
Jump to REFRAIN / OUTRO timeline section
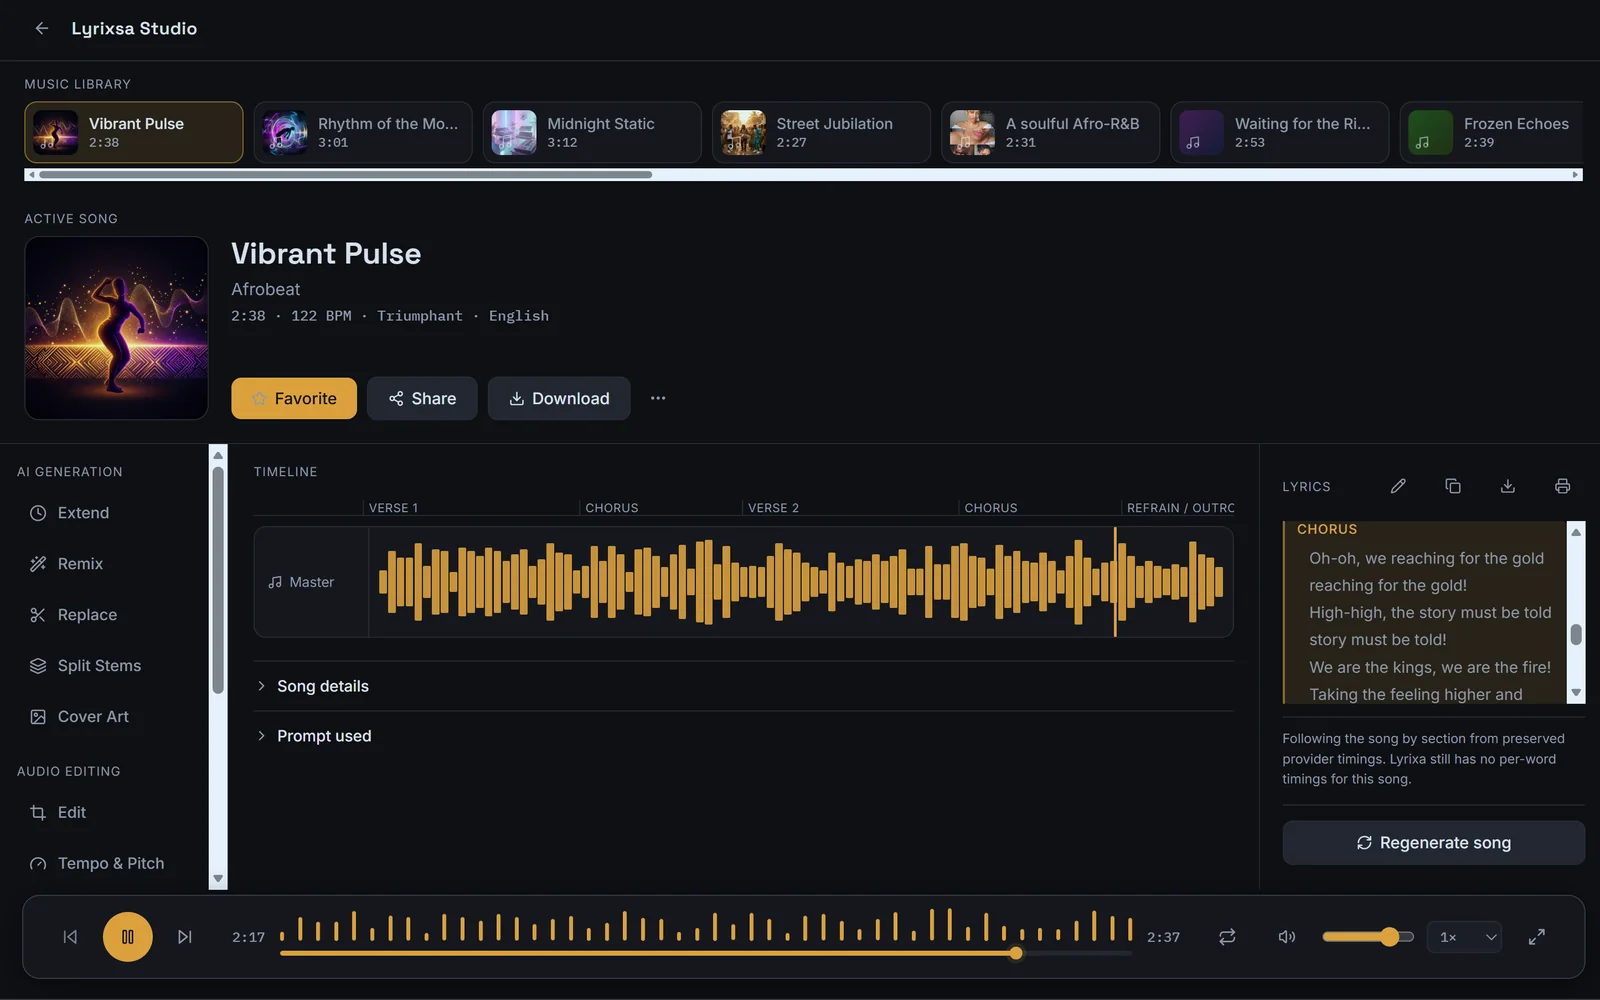[1180, 508]
